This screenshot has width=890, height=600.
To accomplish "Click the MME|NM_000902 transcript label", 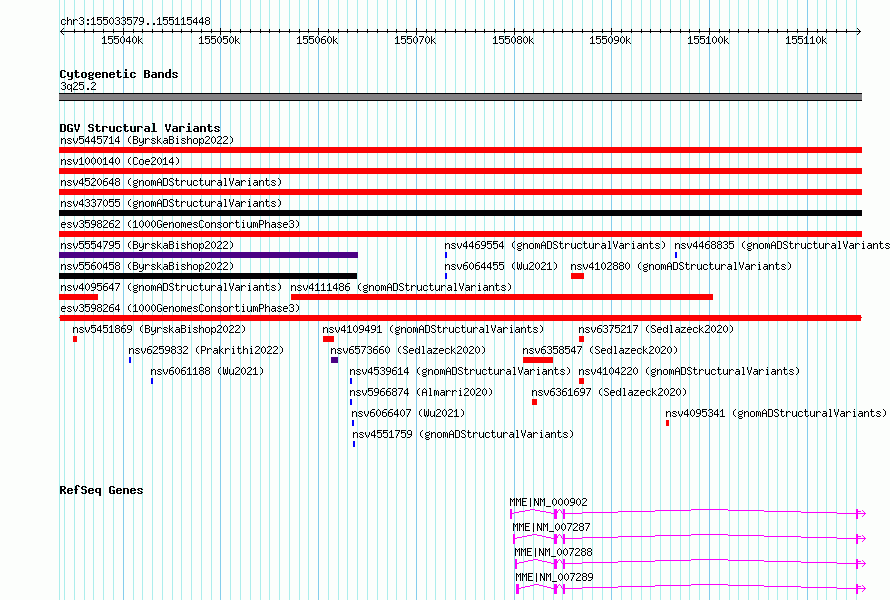I will [x=548, y=502].
